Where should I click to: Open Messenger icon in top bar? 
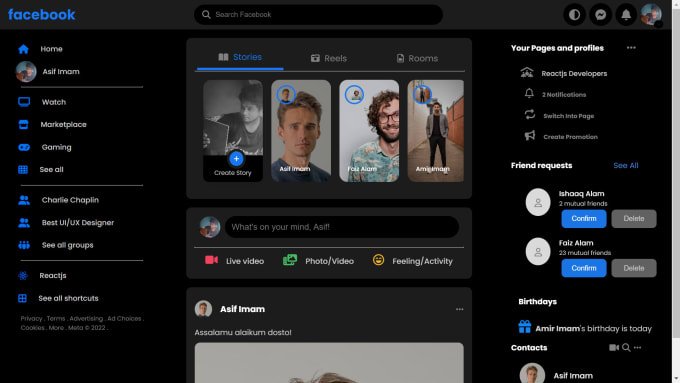pos(600,15)
